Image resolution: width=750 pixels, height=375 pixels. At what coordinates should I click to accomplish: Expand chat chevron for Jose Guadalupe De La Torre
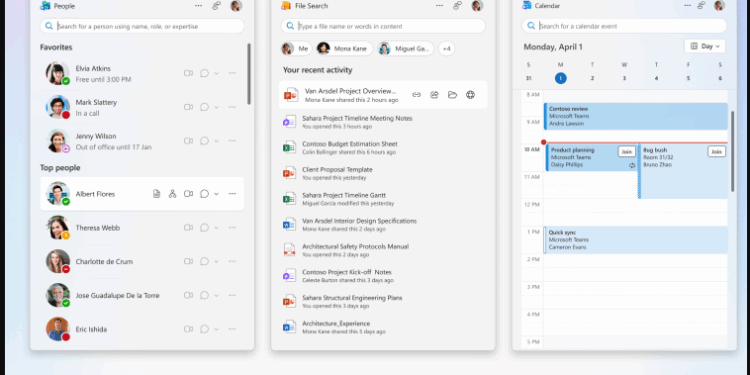coord(216,296)
